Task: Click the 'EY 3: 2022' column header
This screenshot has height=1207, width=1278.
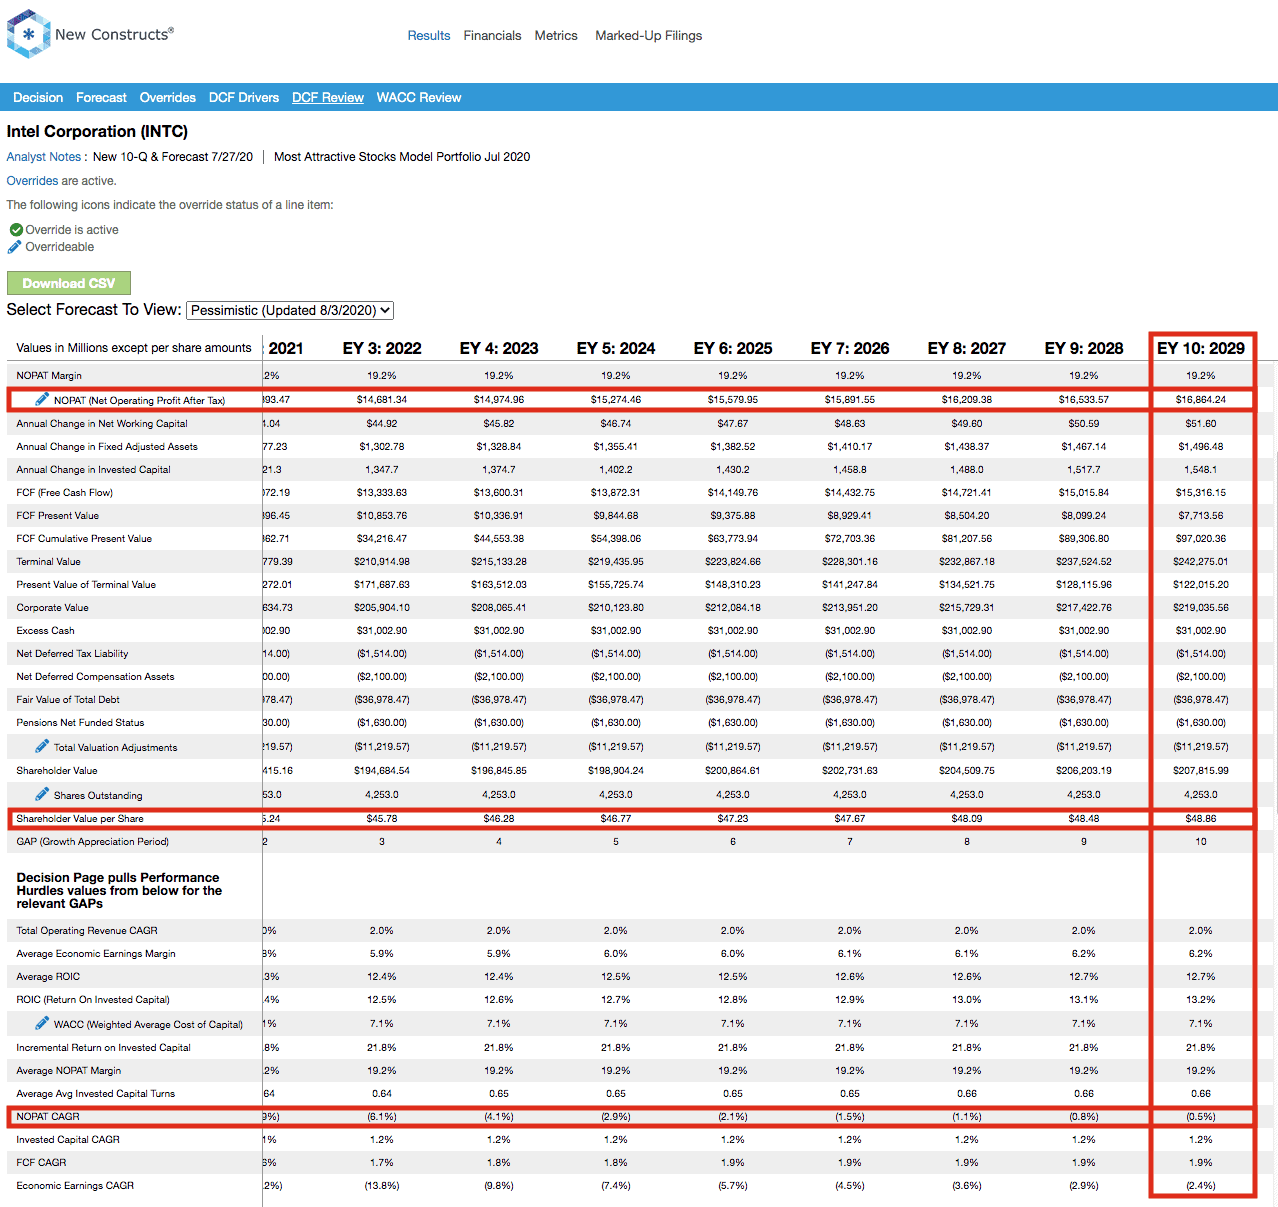Action: tap(382, 348)
